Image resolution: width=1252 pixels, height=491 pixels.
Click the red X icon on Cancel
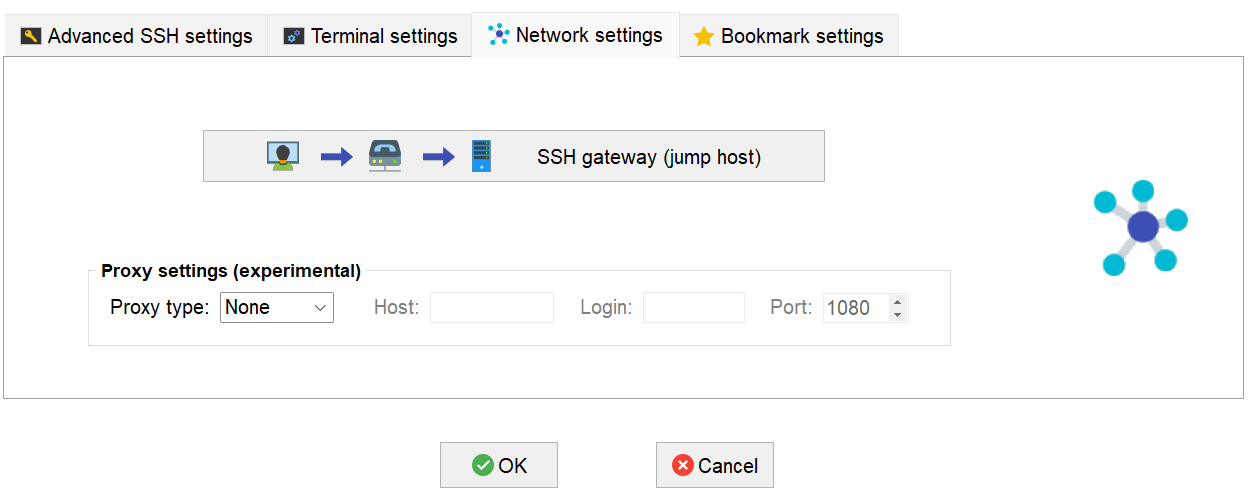pyautogui.click(x=683, y=465)
